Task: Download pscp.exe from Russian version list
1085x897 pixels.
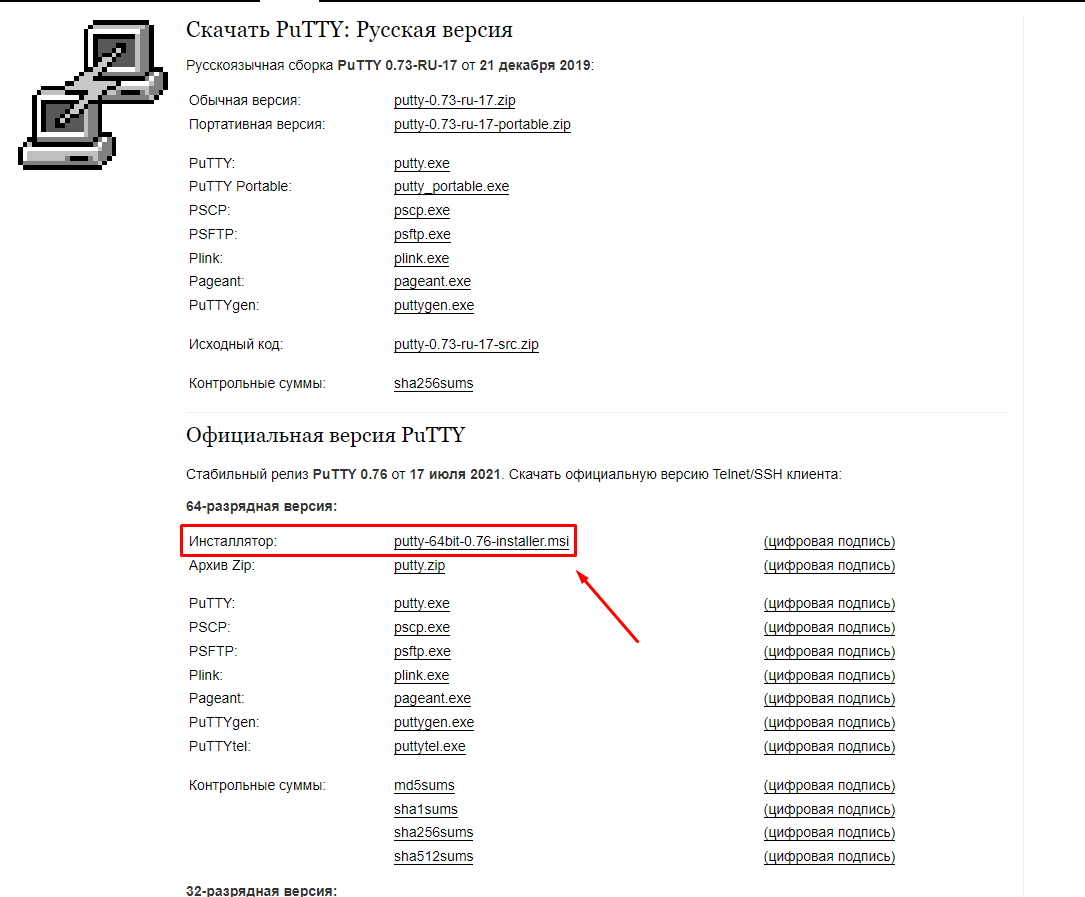Action: click(421, 210)
